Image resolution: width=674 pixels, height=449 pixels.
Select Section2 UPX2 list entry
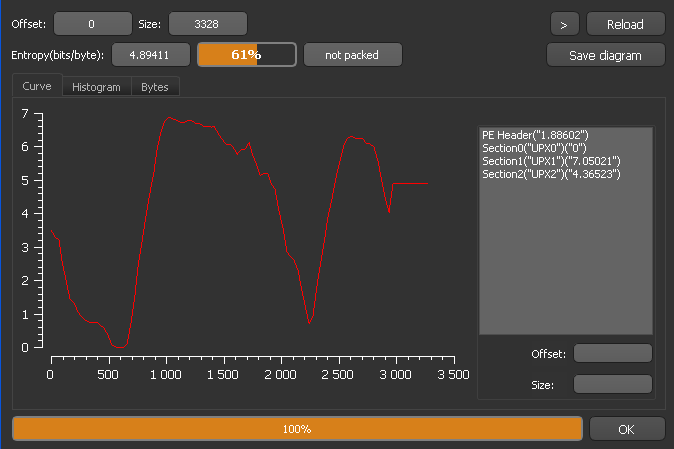[551, 174]
